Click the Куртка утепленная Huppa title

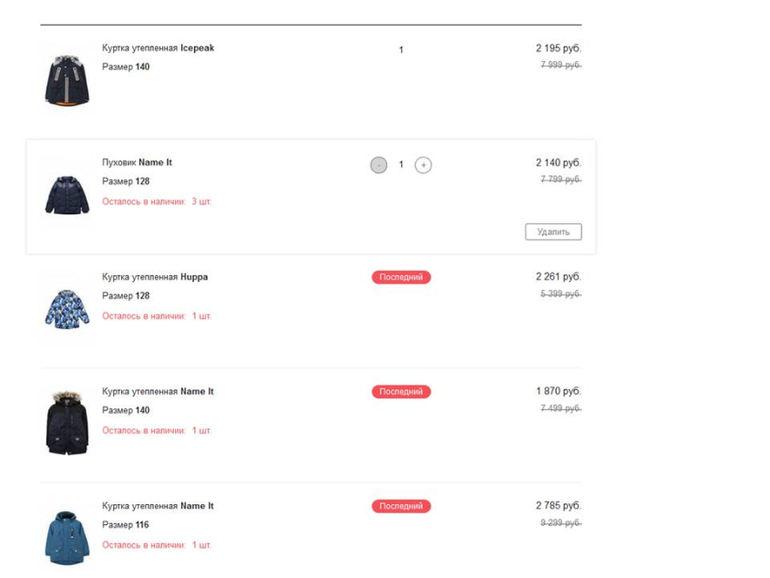pos(155,277)
